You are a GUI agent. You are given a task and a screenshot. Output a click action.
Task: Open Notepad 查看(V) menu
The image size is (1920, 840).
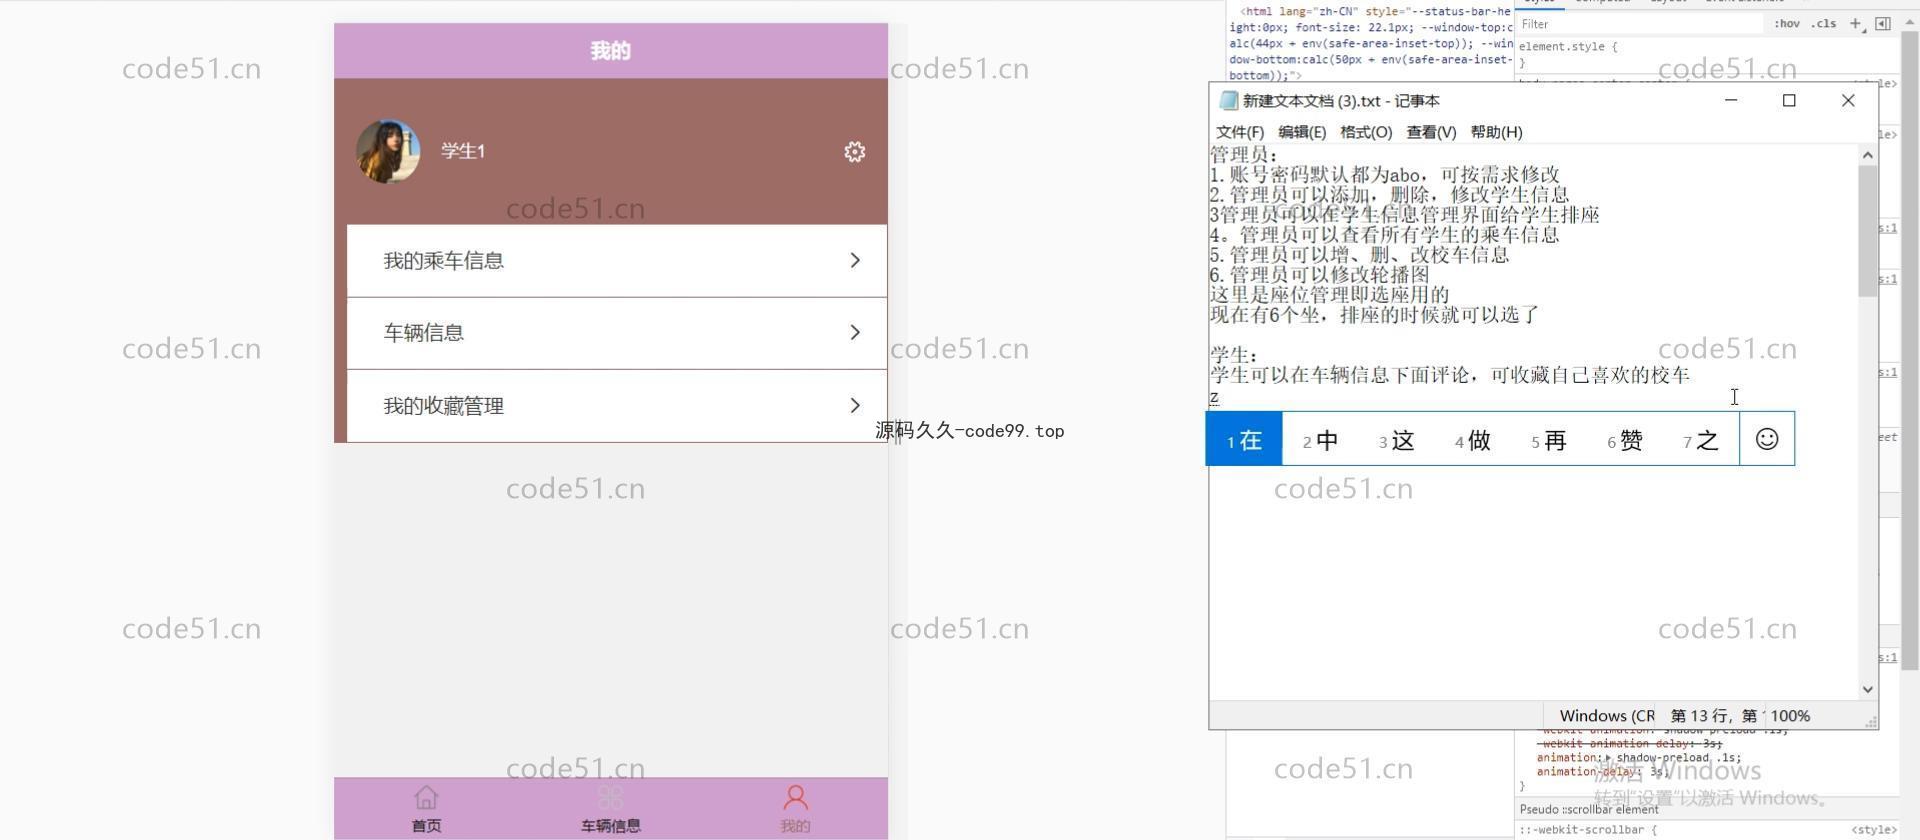[x=1431, y=132]
